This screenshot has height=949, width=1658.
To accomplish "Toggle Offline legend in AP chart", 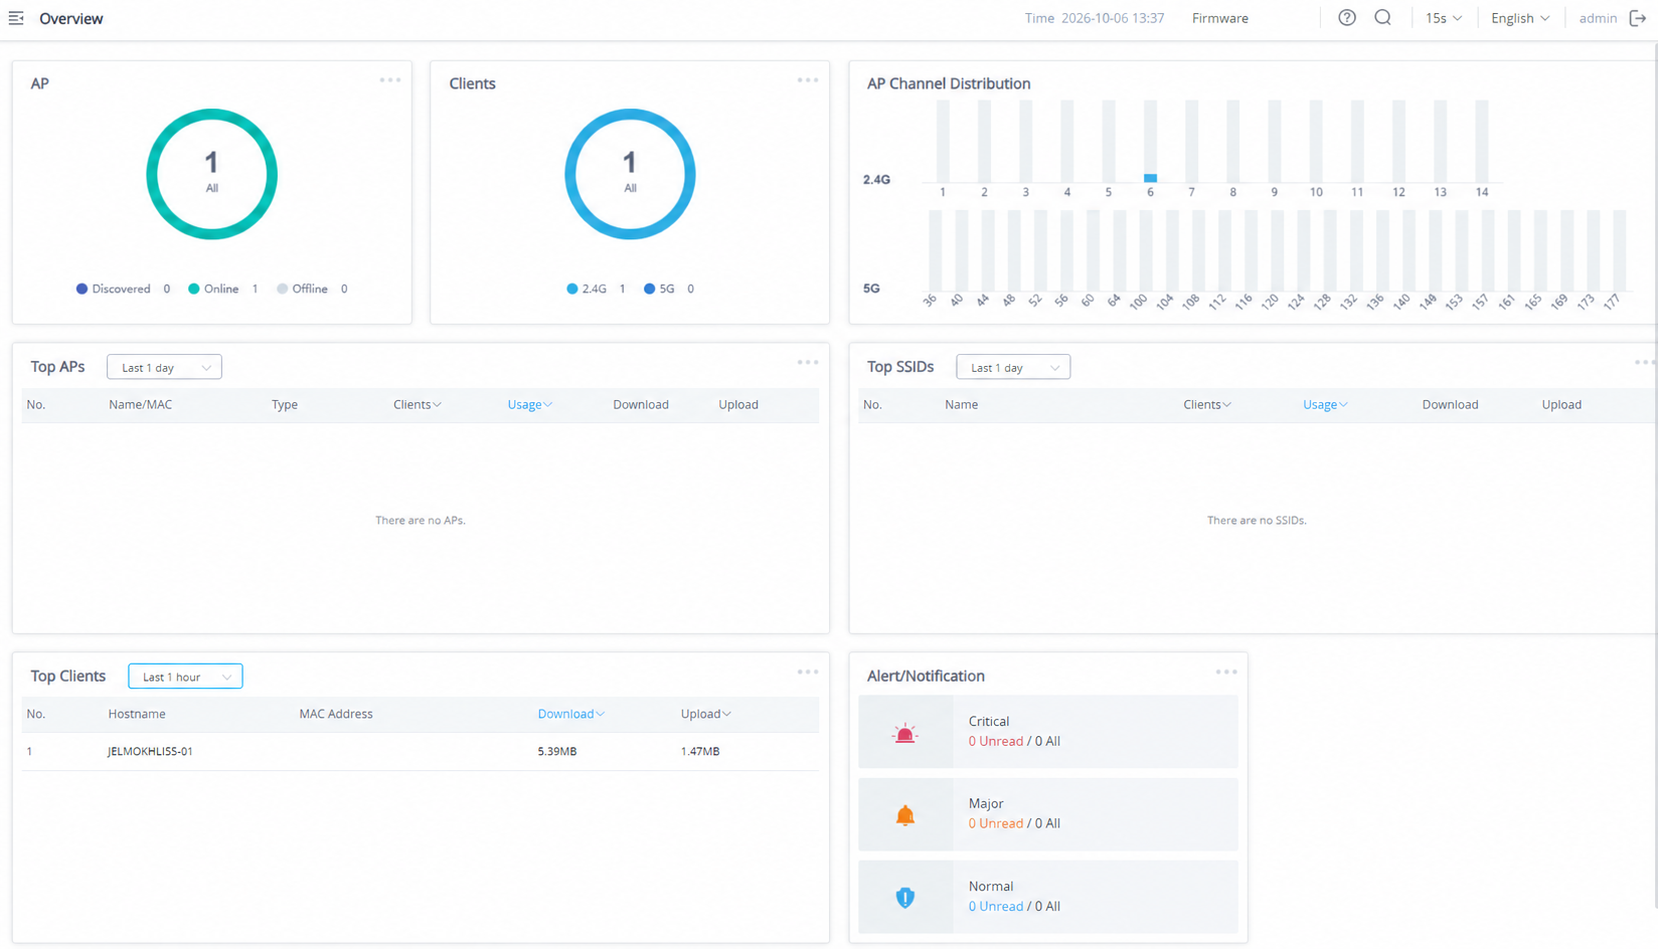I will point(312,289).
